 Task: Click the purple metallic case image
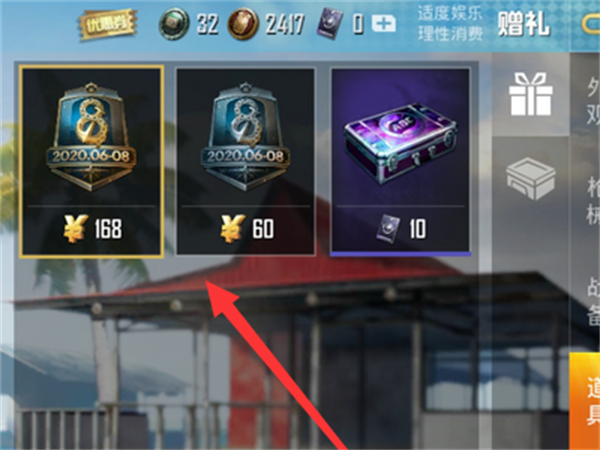[400, 143]
